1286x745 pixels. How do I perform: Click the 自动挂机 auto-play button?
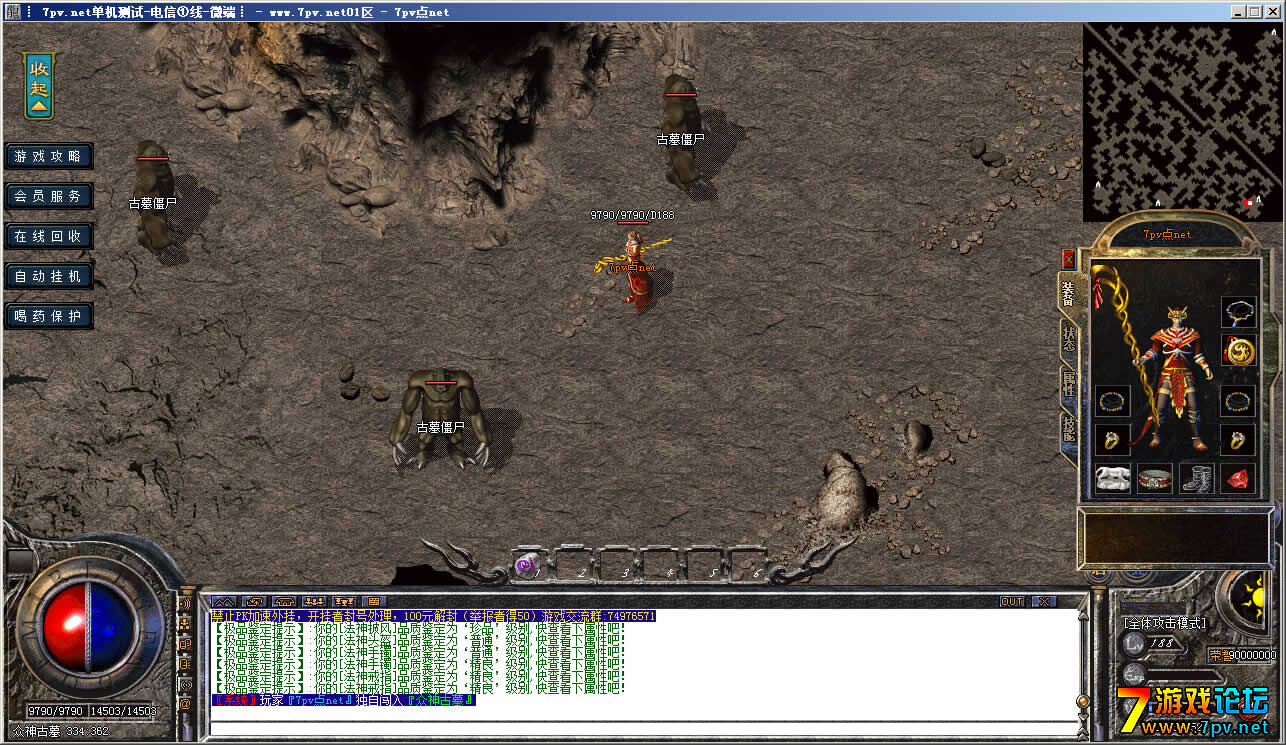pos(48,276)
